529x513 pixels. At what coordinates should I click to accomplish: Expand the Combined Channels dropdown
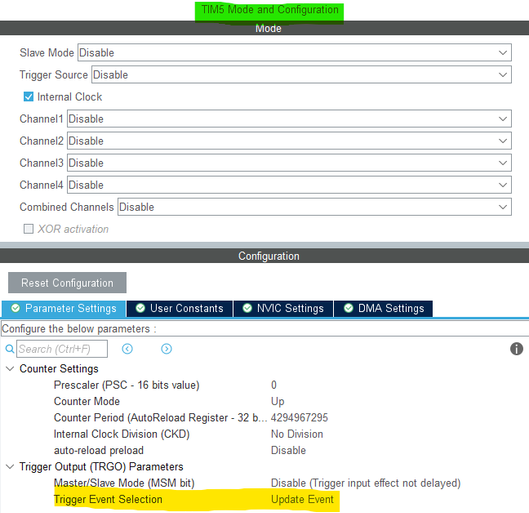(x=314, y=207)
